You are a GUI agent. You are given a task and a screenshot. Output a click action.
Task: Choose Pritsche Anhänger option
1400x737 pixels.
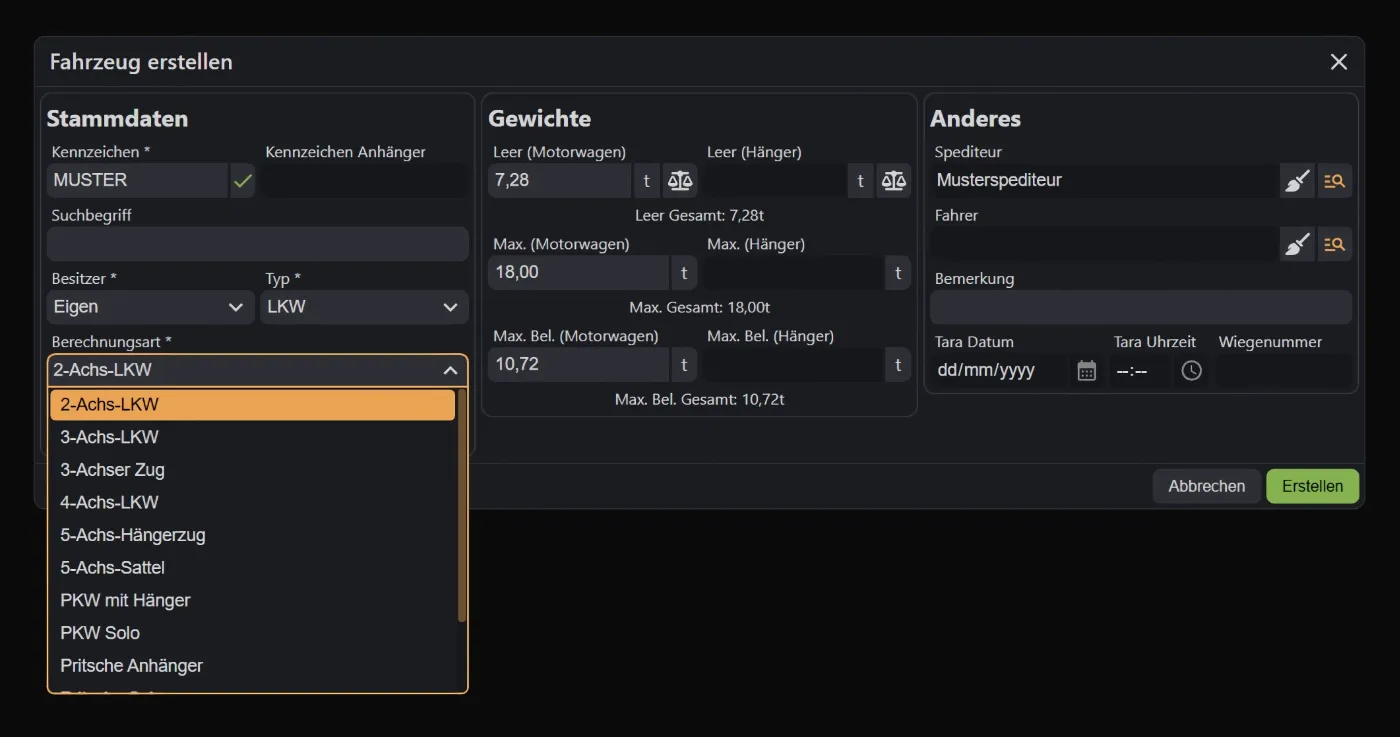253,666
